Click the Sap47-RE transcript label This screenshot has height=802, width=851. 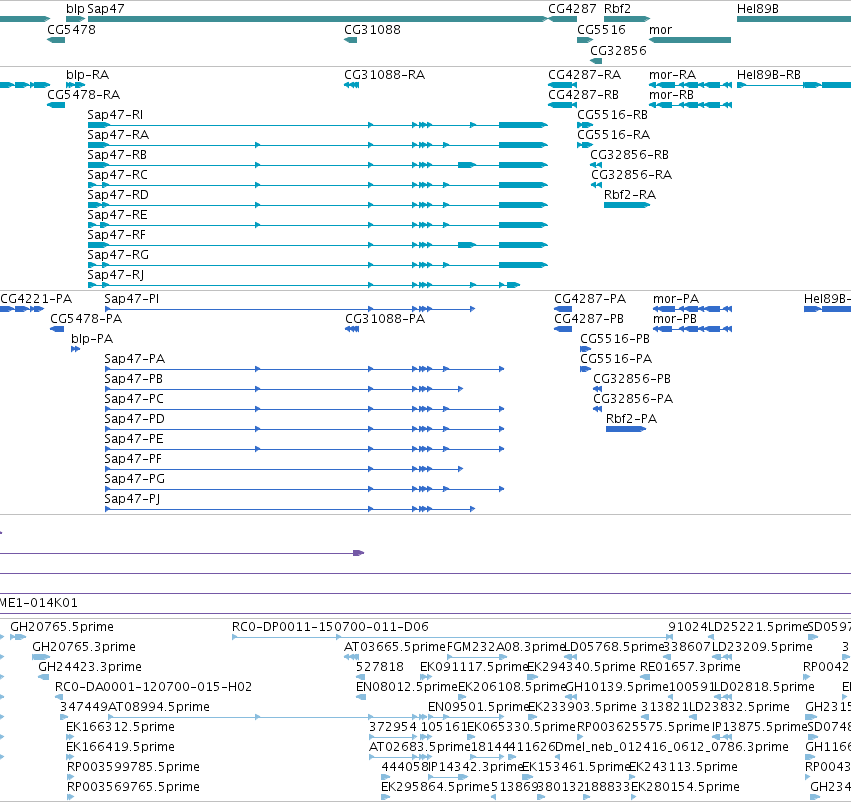(117, 215)
